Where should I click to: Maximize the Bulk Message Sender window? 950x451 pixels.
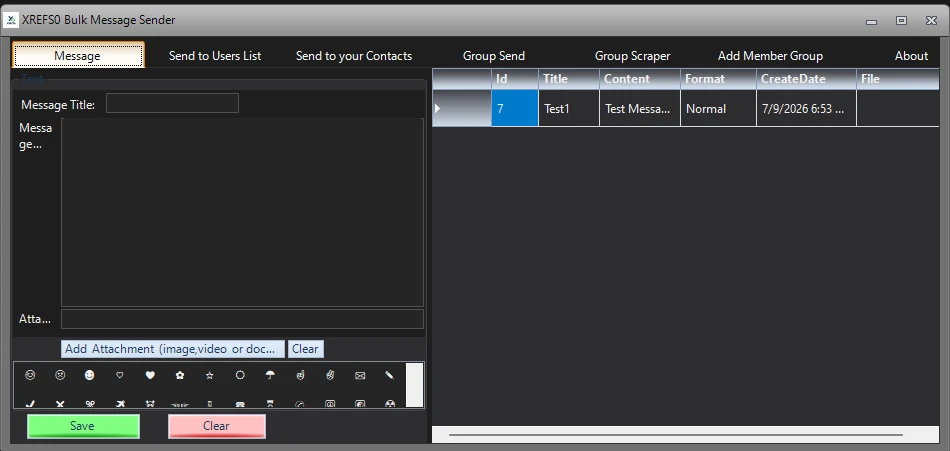coord(901,21)
